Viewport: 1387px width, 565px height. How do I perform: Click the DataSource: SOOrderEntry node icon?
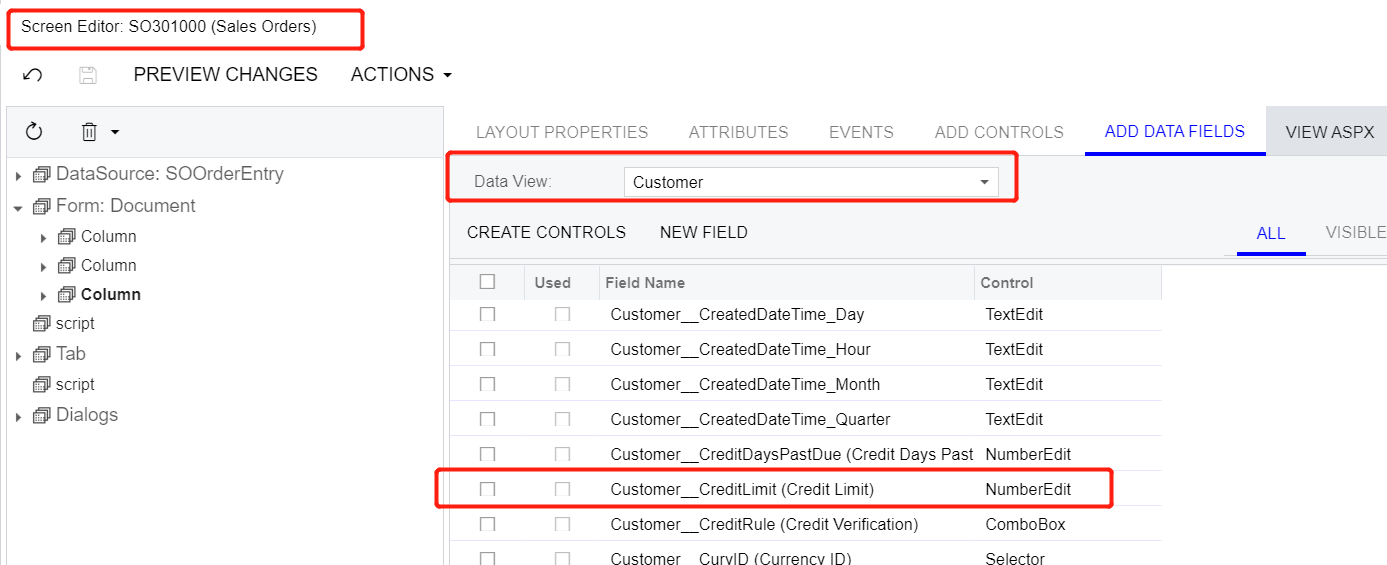[41, 175]
